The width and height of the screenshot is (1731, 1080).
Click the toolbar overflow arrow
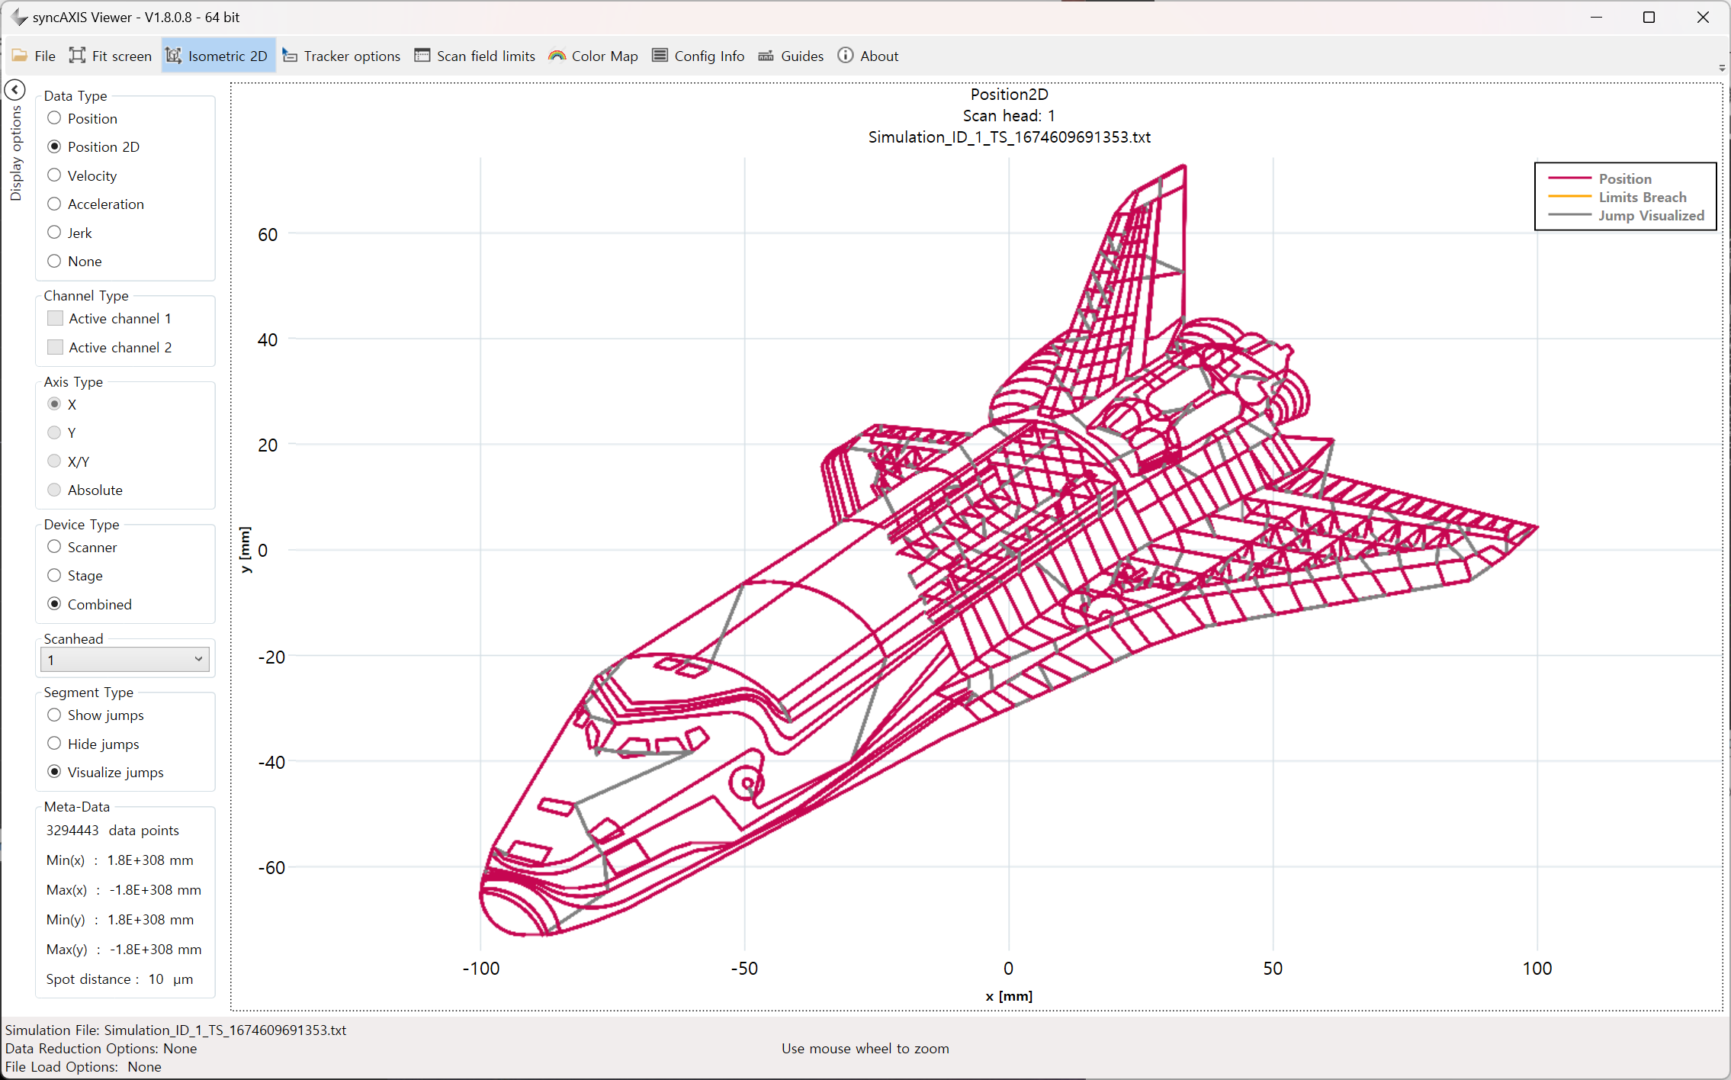tap(1722, 68)
